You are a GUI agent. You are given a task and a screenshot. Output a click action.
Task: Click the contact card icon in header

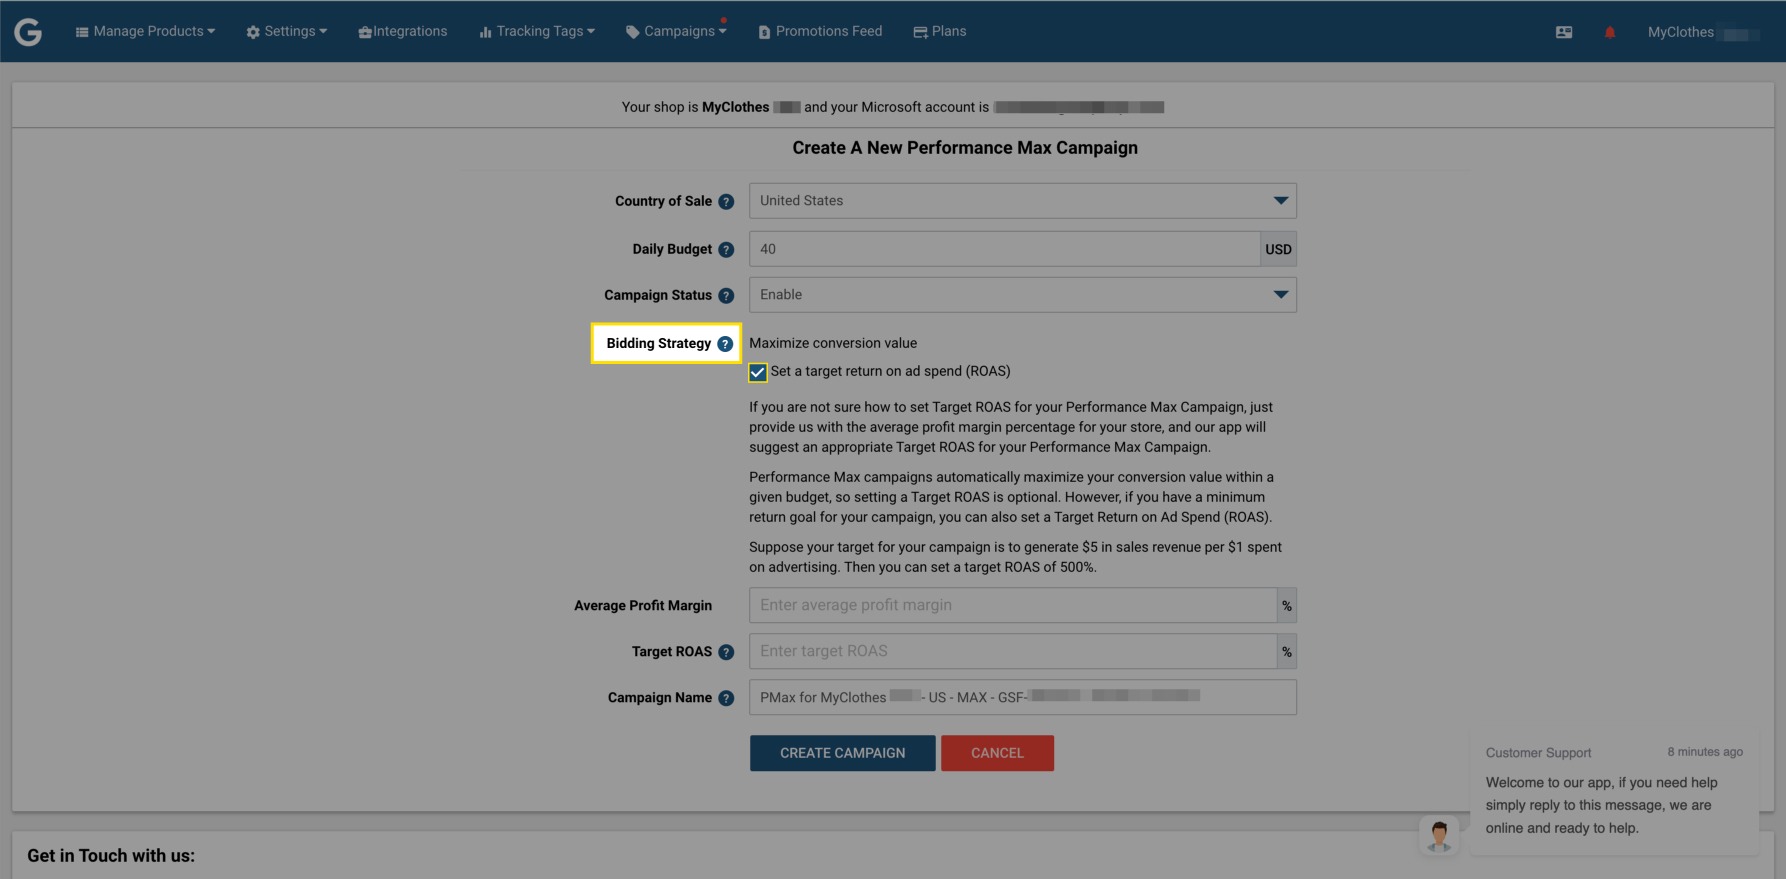[1564, 32]
